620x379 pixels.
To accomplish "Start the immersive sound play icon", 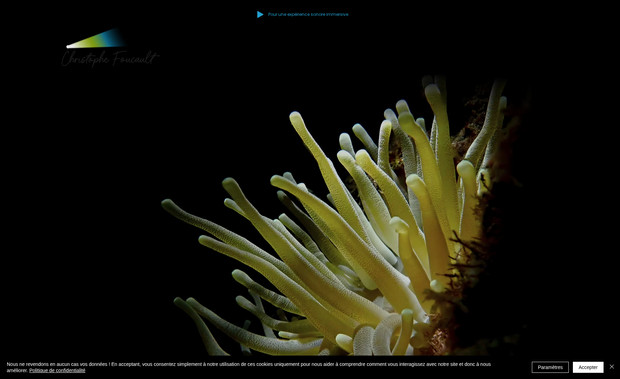I will pos(260,15).
